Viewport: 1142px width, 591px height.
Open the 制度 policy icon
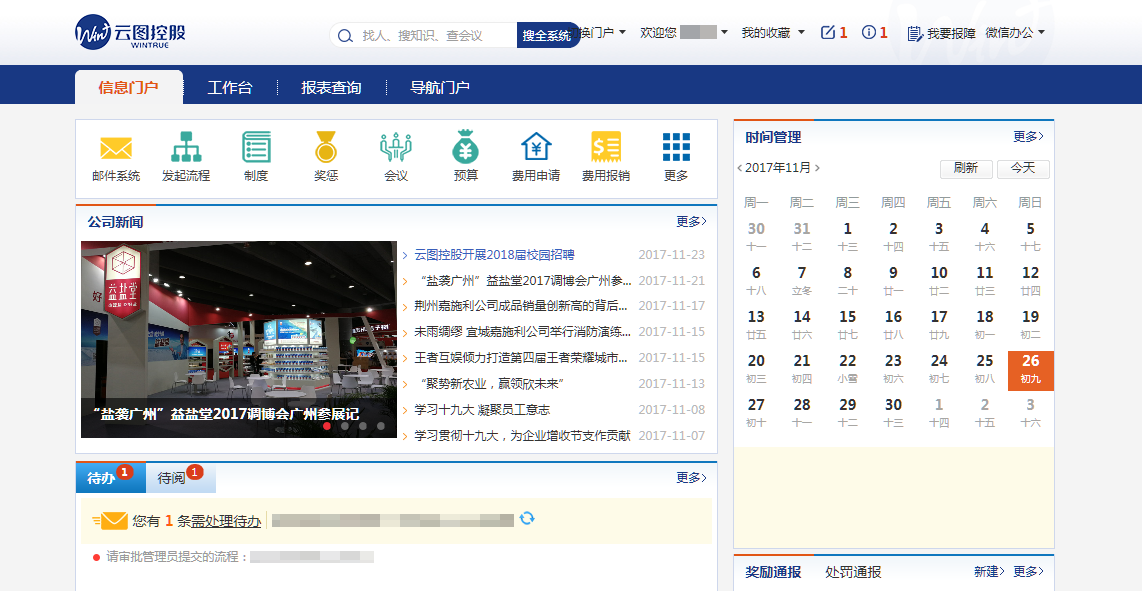click(256, 148)
